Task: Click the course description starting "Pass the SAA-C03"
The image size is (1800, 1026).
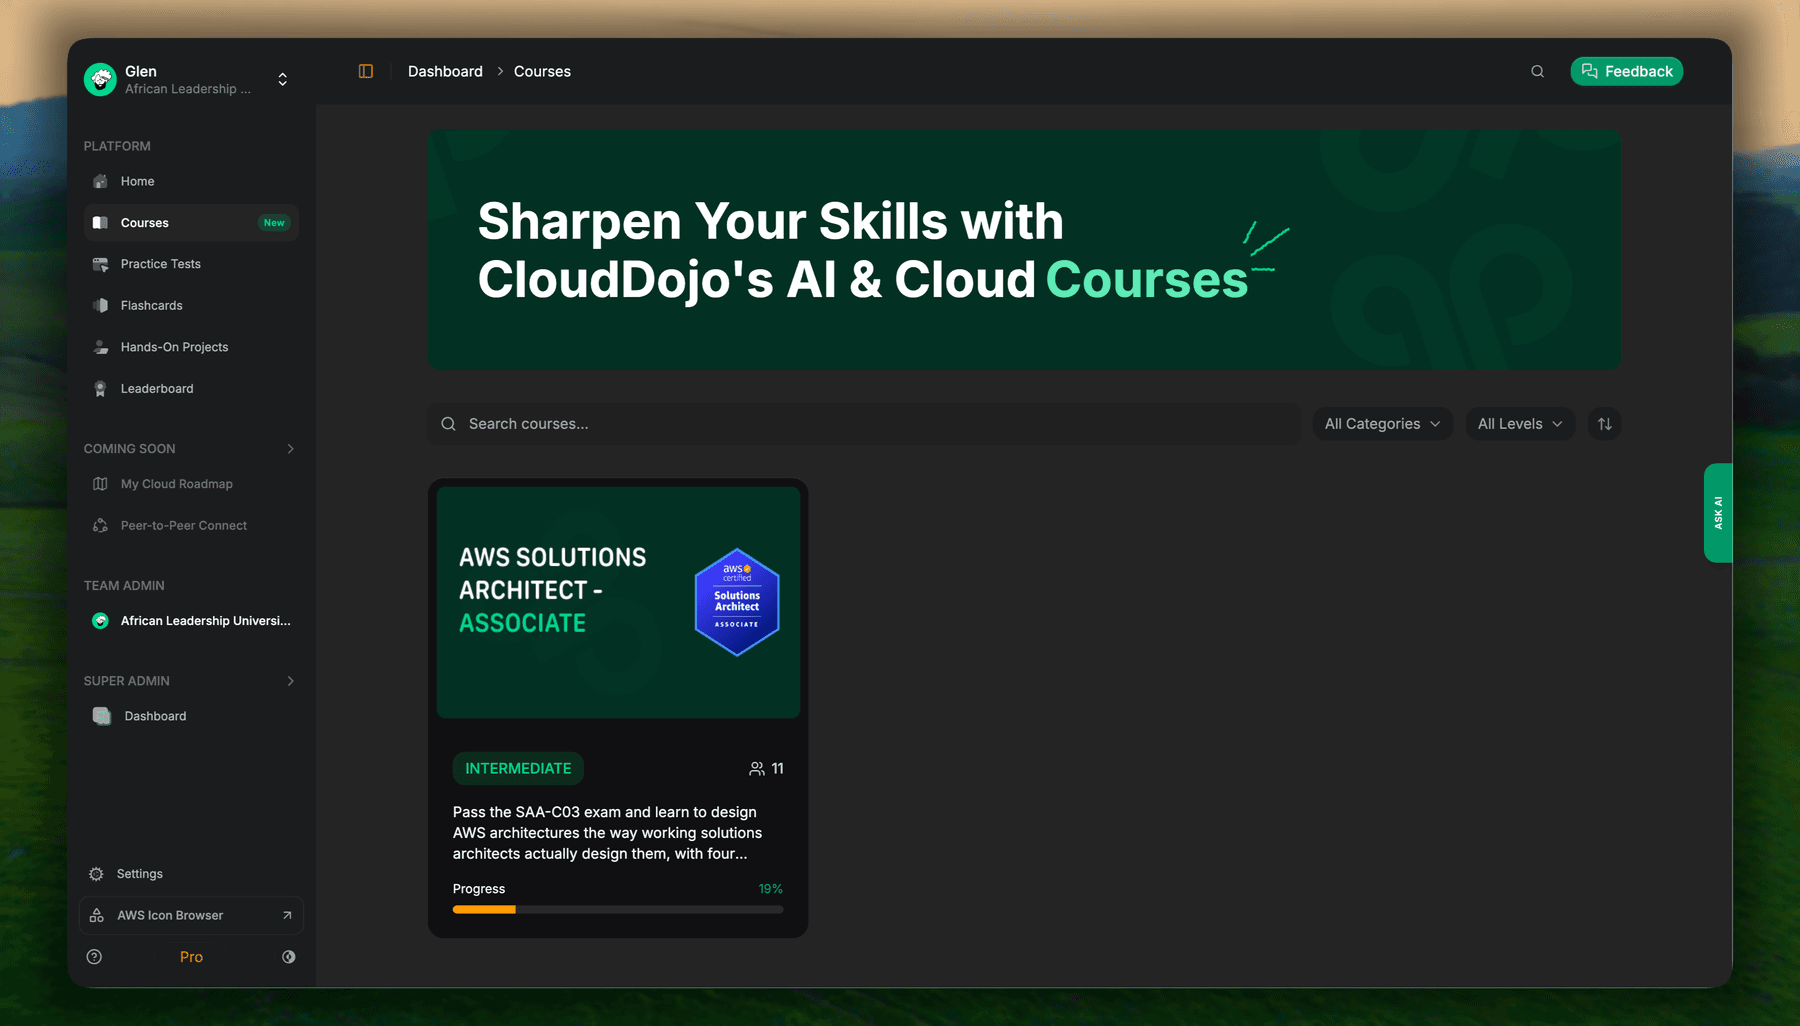Action: [x=607, y=833]
